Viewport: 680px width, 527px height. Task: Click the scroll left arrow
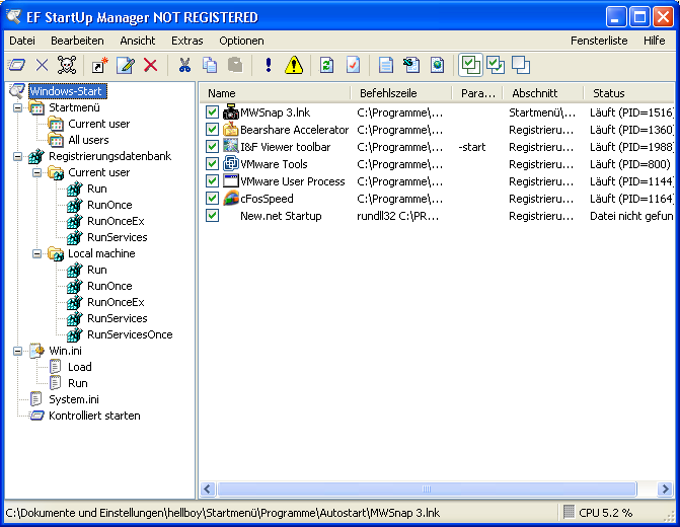[x=207, y=489]
